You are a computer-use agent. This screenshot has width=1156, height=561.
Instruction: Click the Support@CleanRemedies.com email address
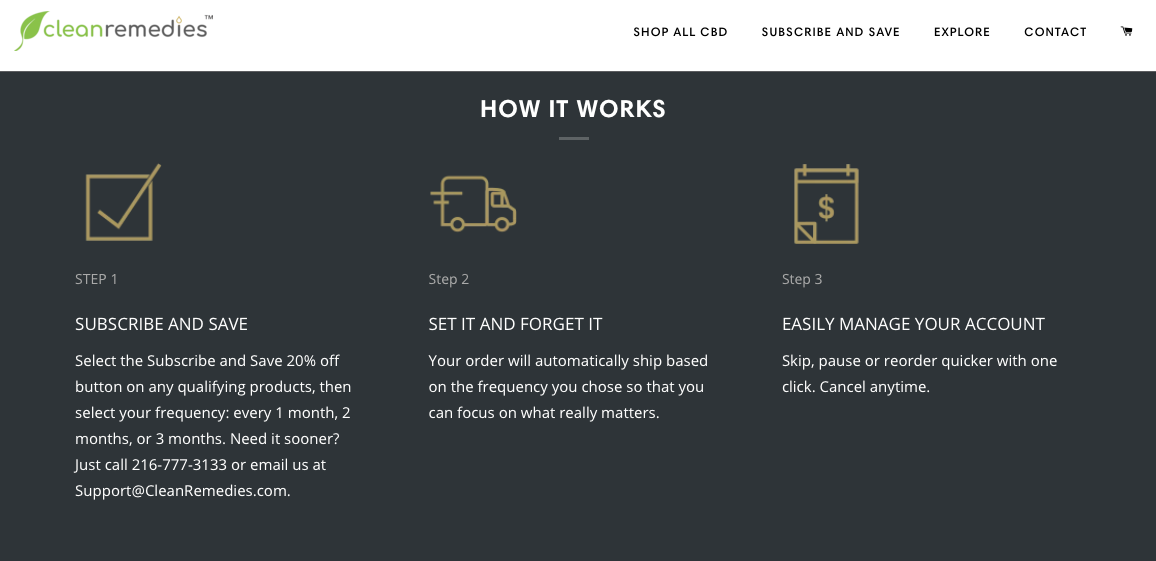point(181,491)
